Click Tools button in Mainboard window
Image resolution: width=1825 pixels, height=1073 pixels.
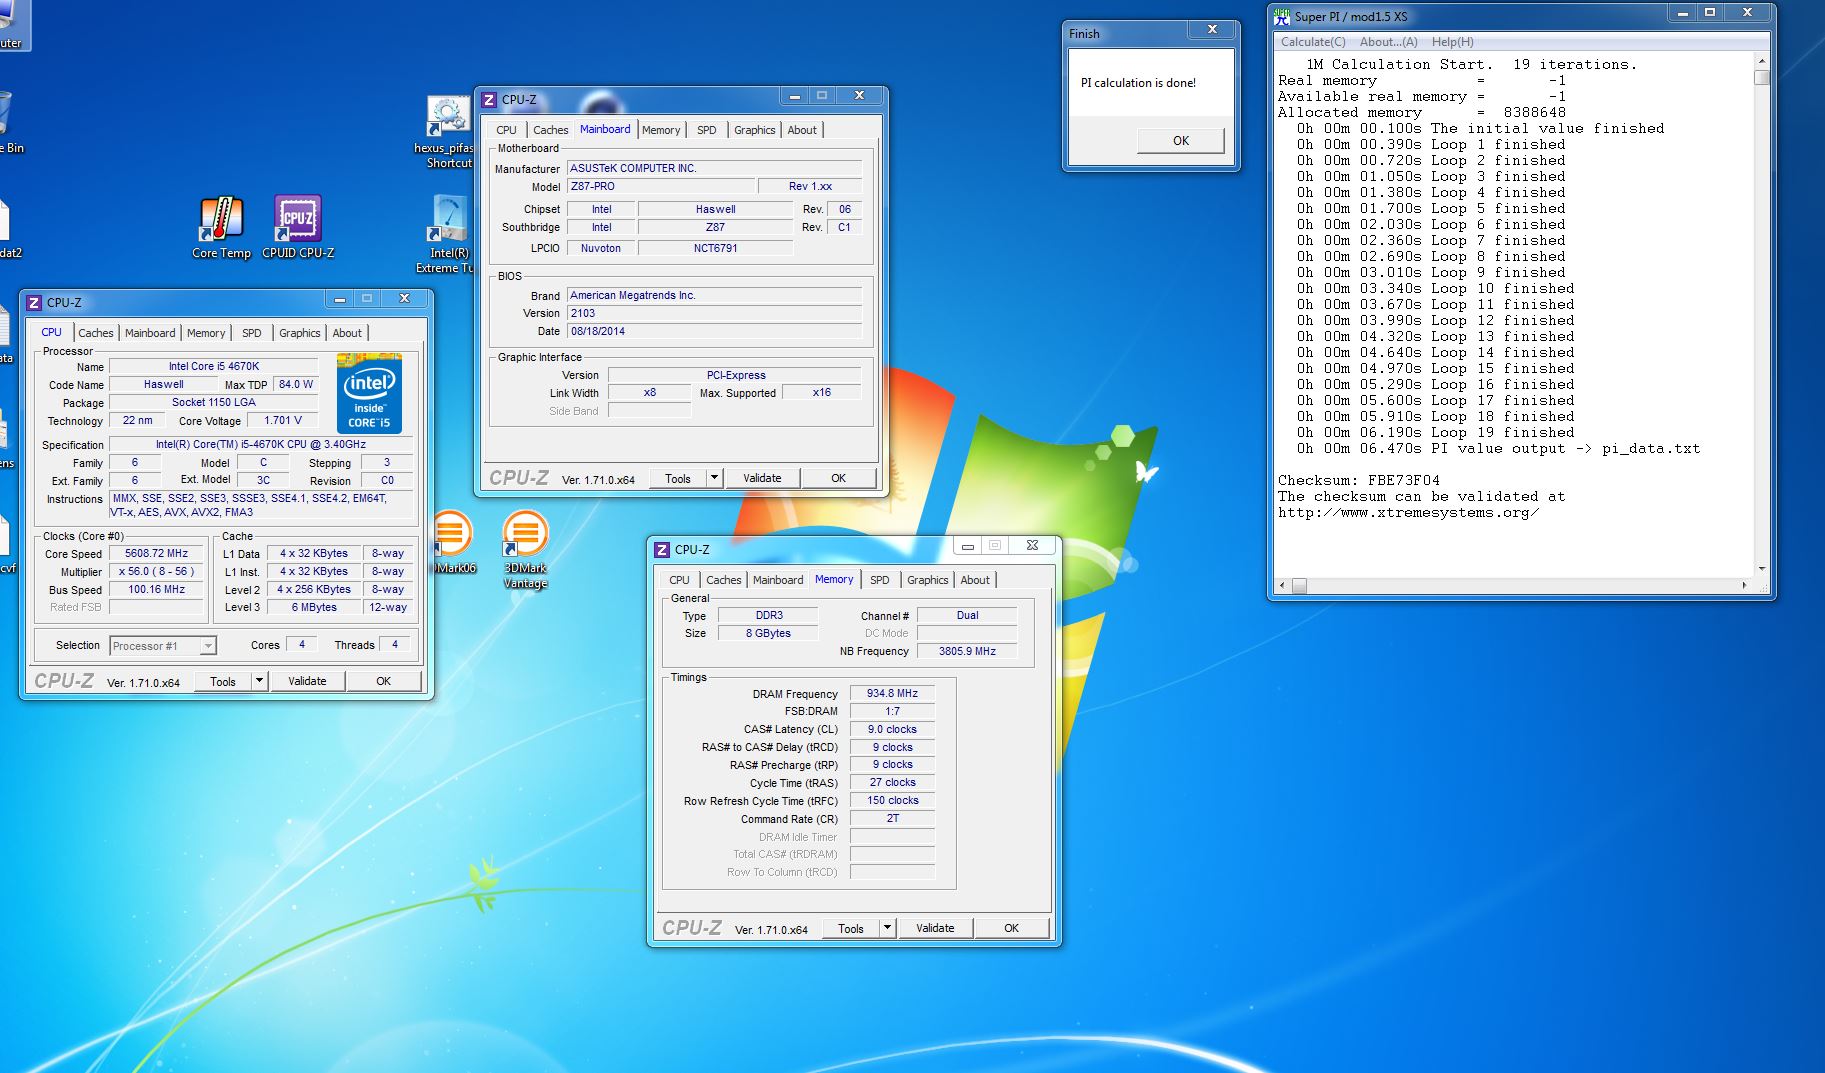[678, 478]
